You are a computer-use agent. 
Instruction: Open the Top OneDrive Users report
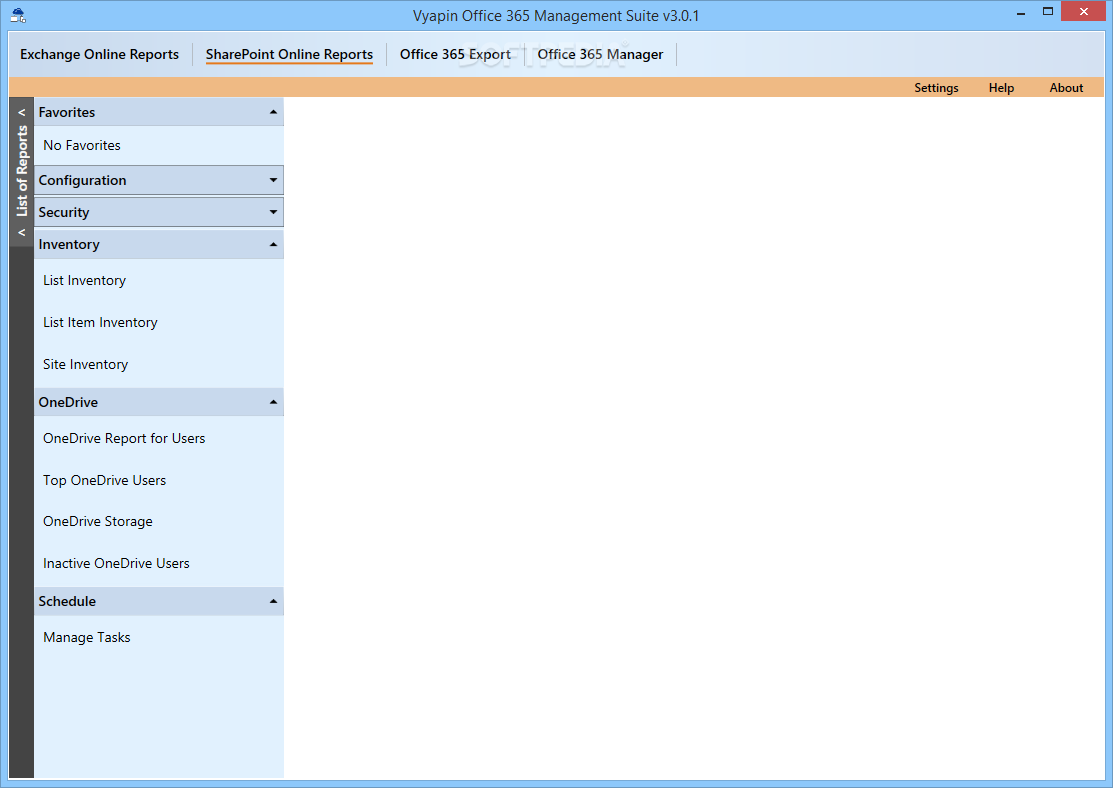pos(104,480)
